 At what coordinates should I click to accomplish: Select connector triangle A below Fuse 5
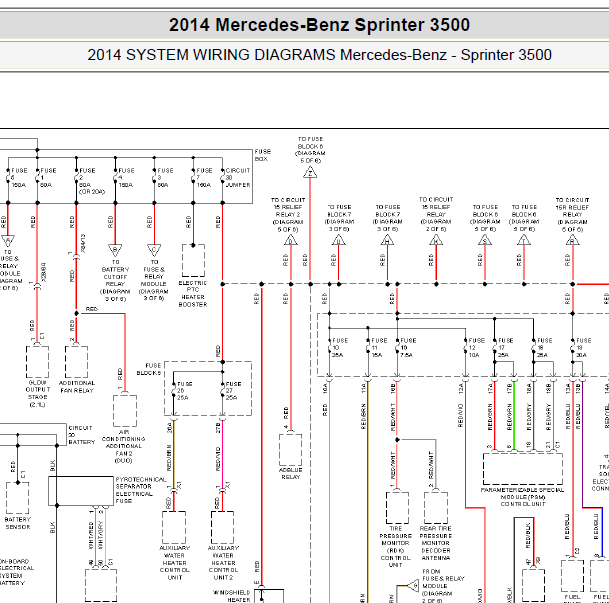(8, 241)
